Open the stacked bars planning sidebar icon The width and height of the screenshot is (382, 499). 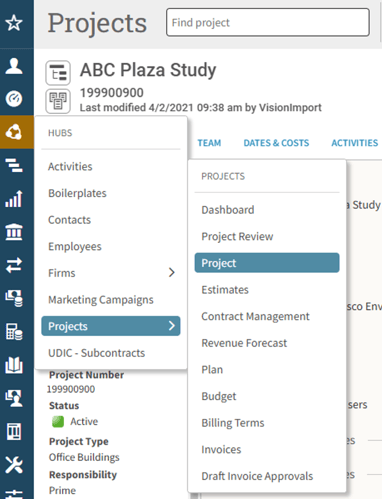14,165
